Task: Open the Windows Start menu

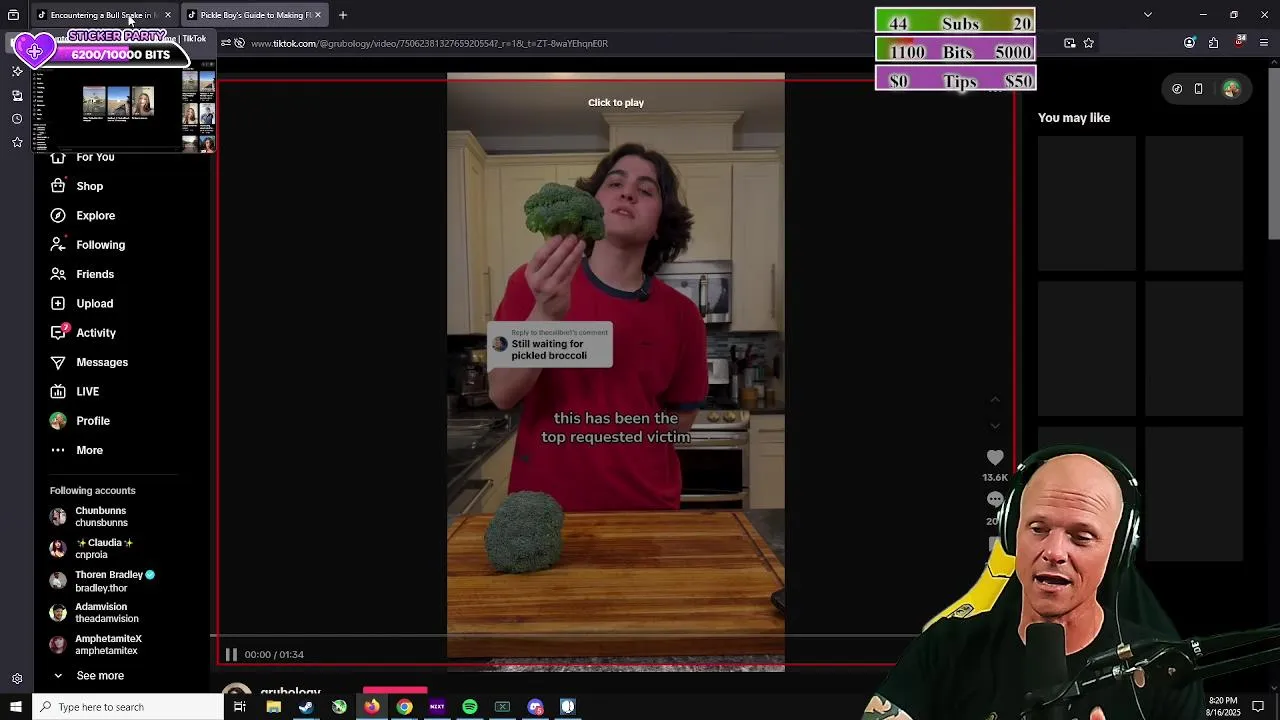Action: point(15,707)
